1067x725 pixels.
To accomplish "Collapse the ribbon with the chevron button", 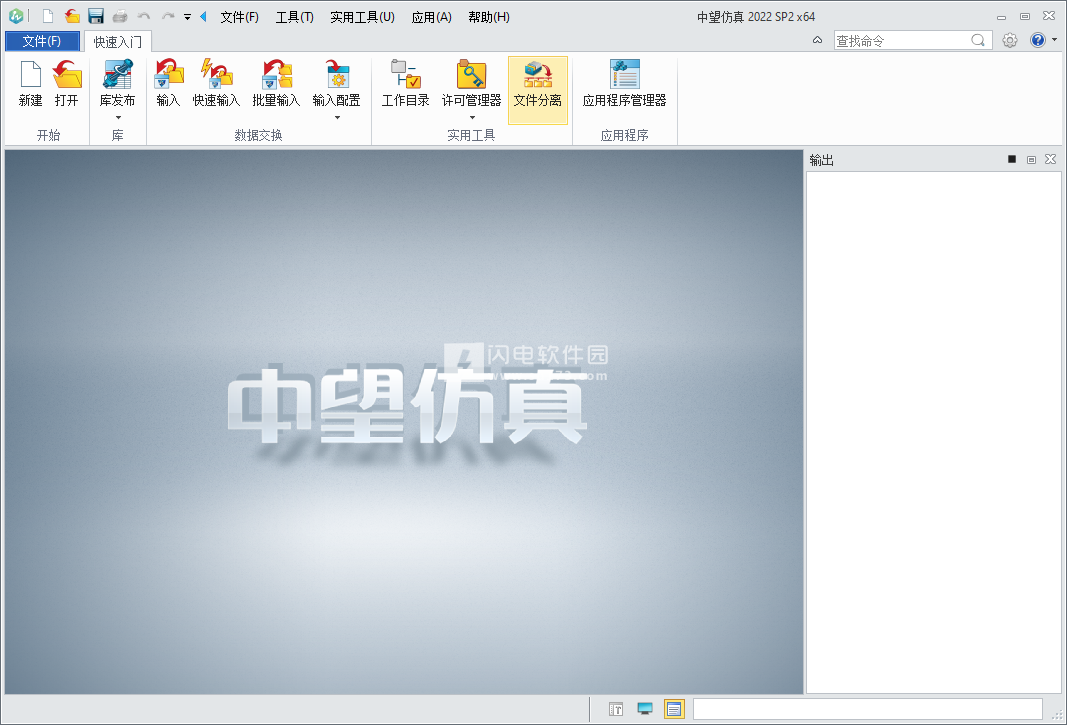I will 817,41.
